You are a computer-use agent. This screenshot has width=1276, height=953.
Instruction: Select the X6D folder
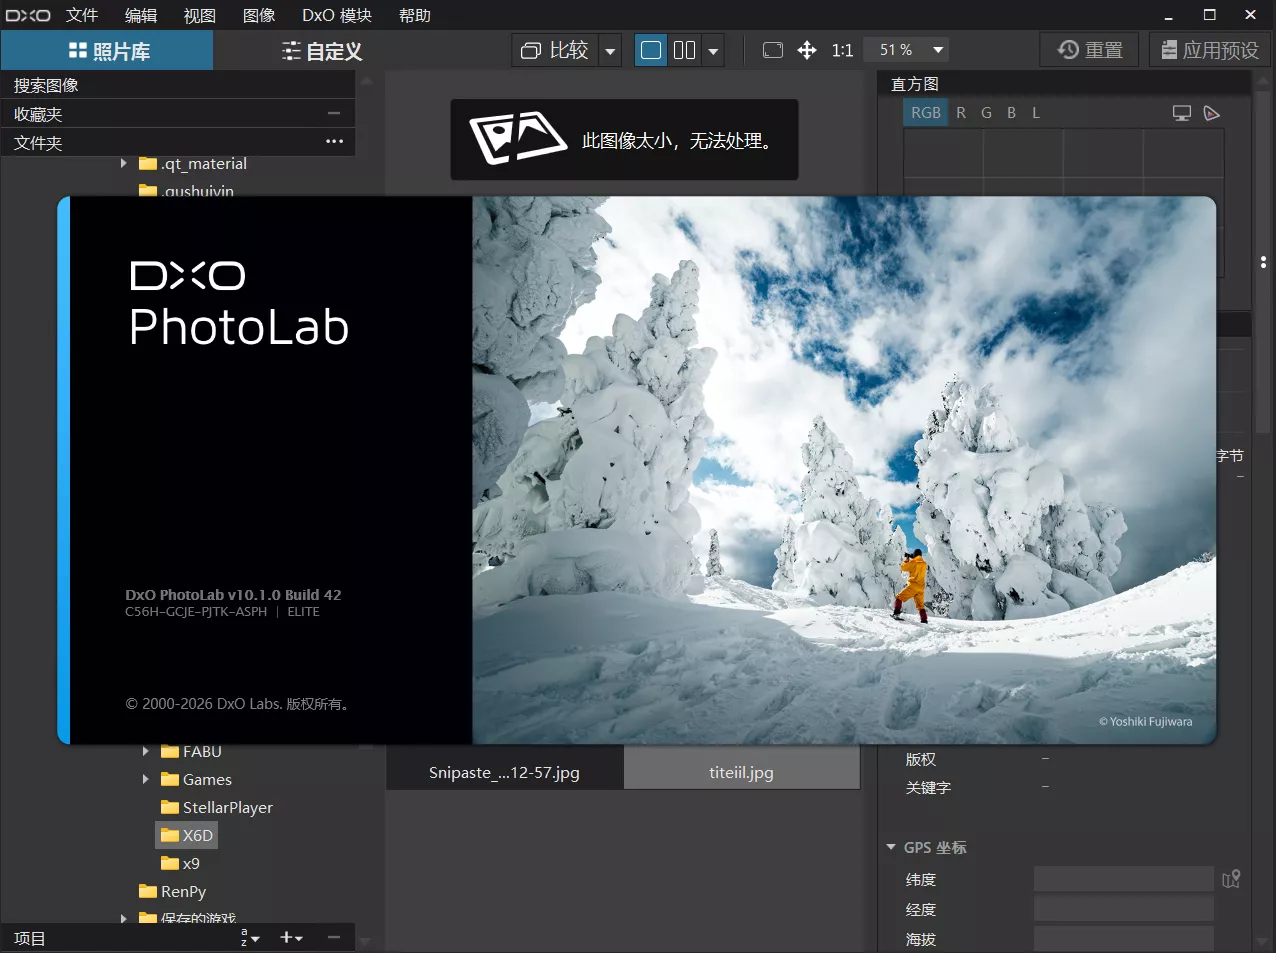coord(188,835)
